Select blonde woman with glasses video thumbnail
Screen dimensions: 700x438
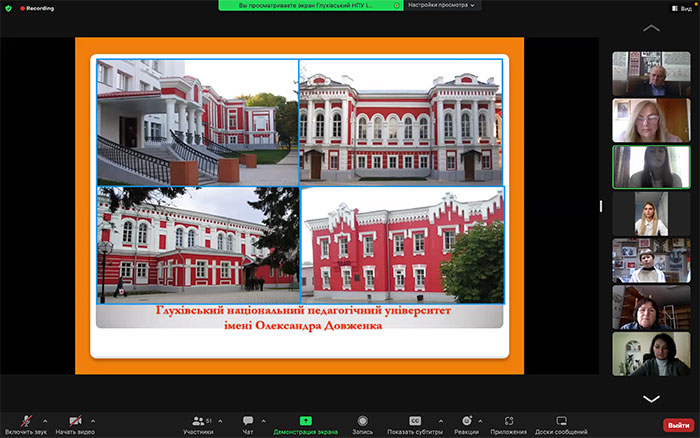651,120
